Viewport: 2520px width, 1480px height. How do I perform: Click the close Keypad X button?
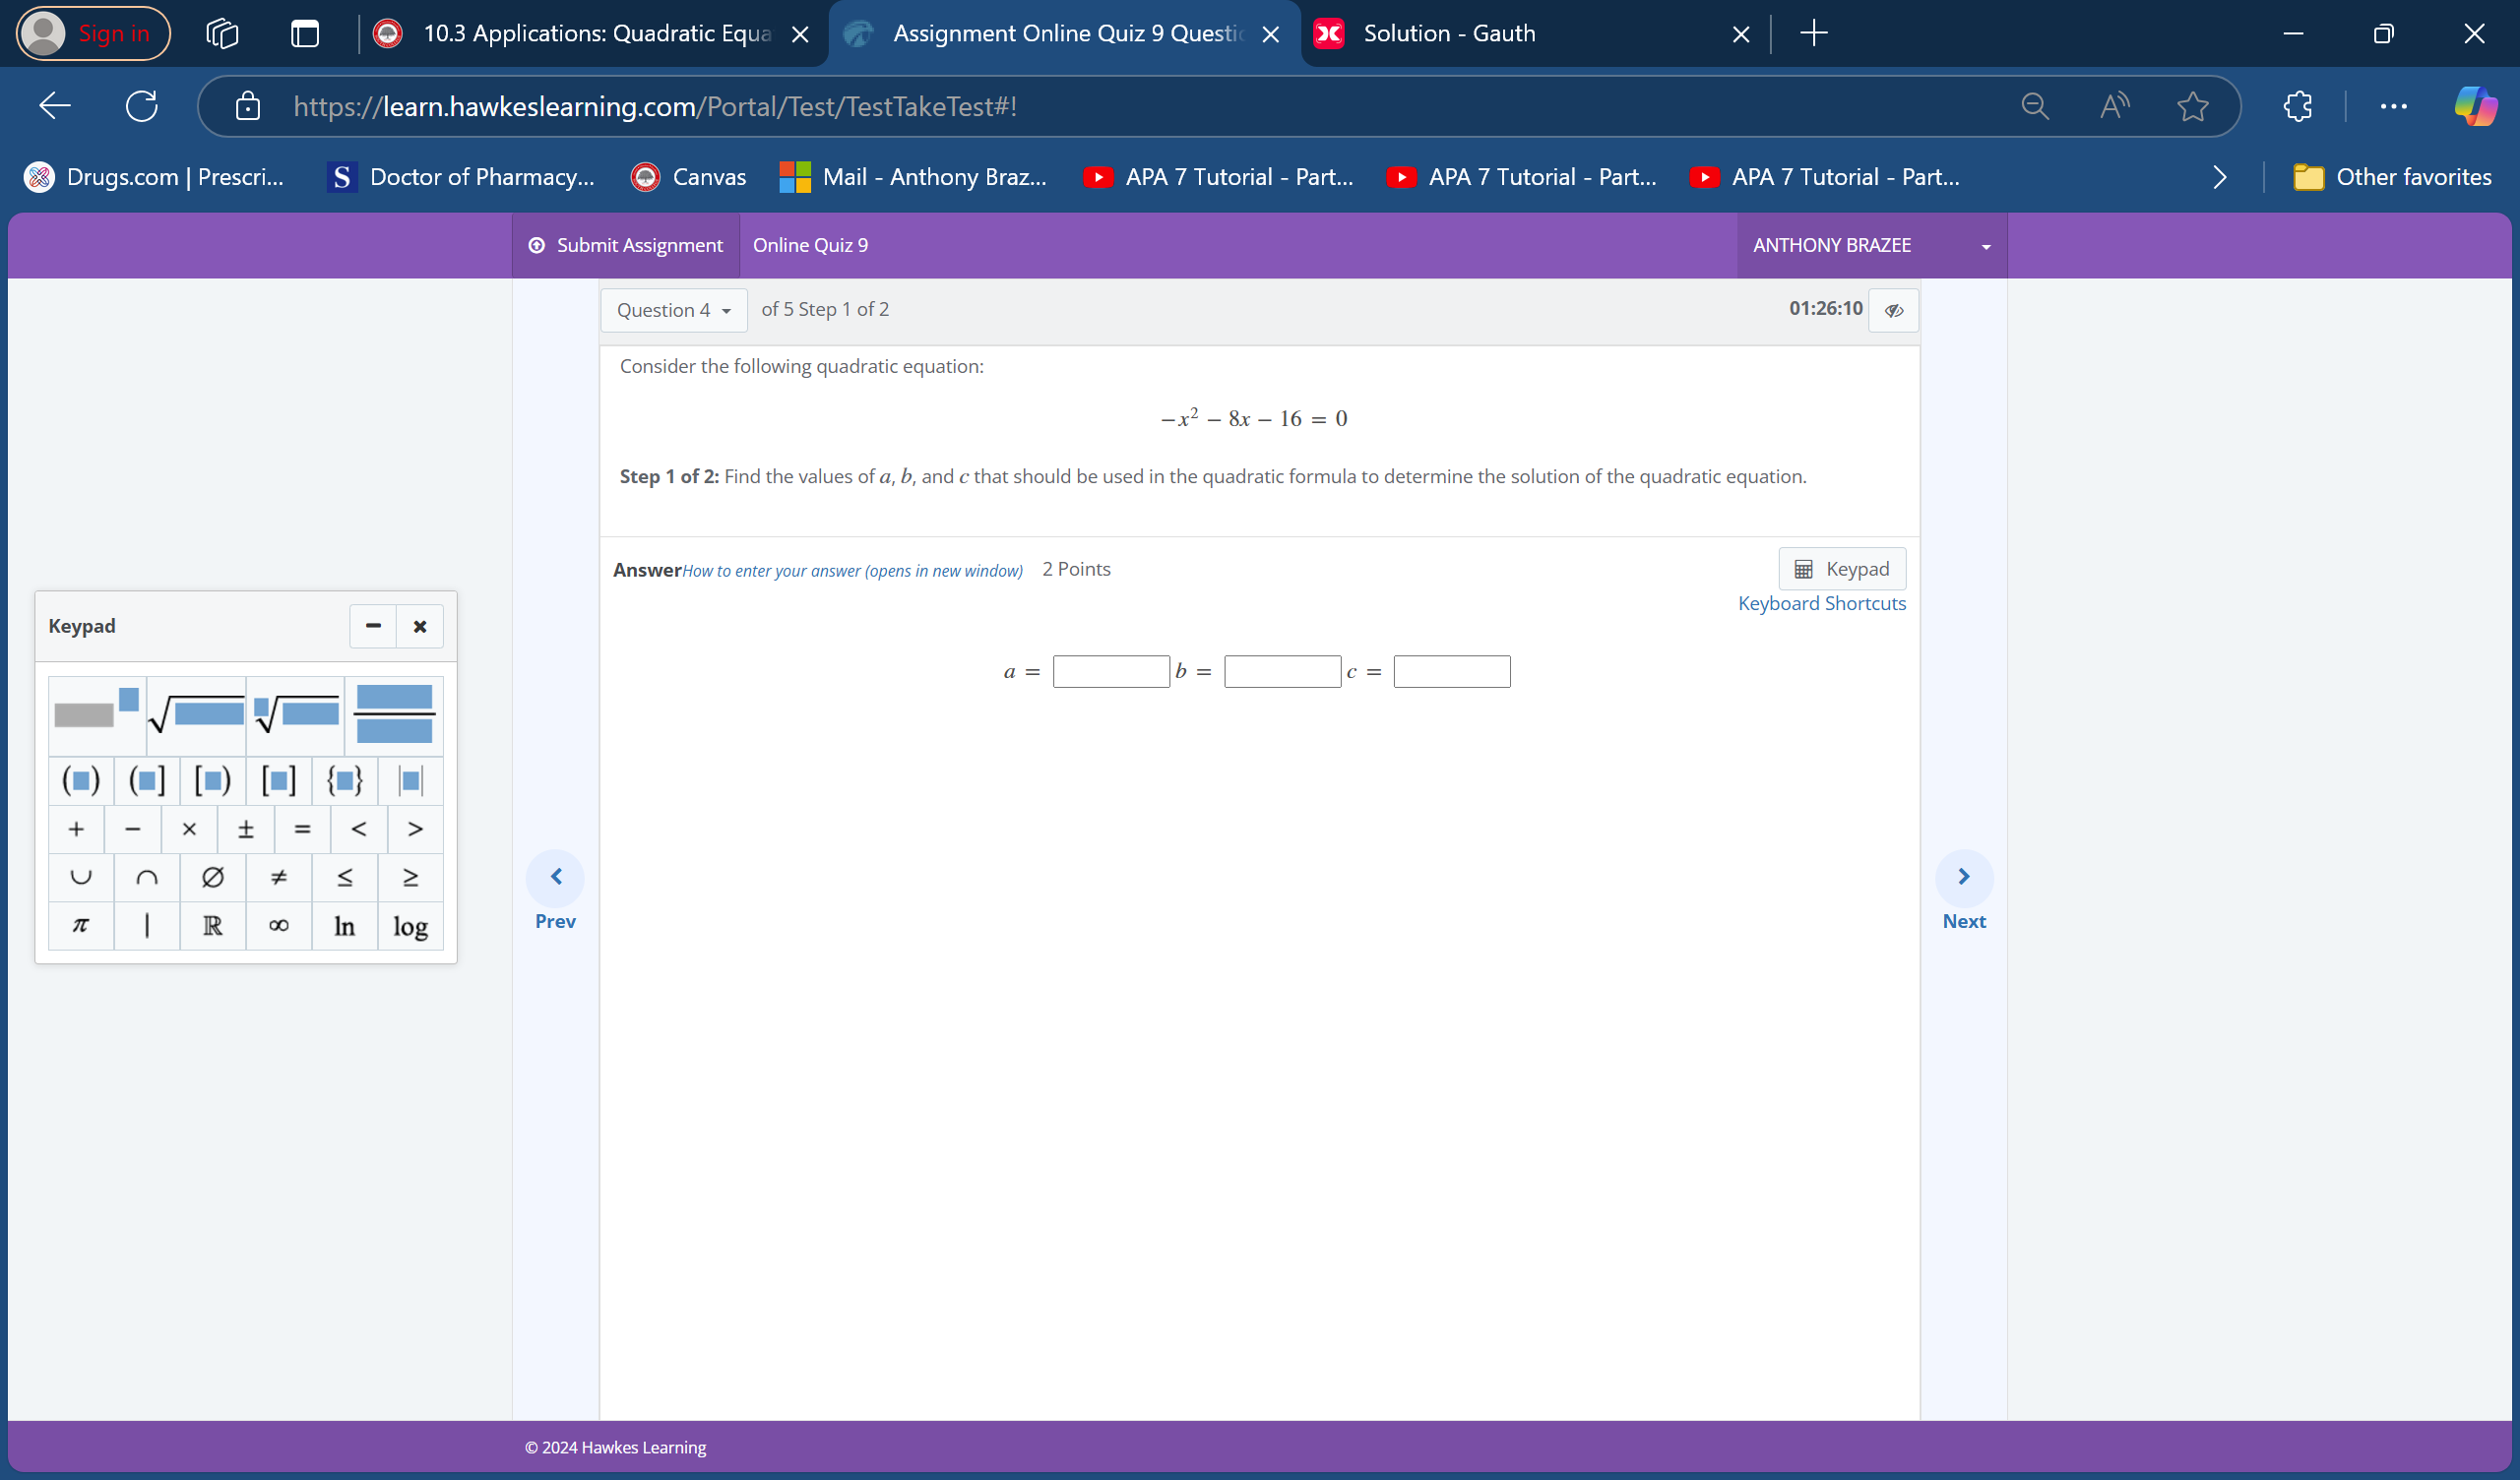tap(419, 626)
